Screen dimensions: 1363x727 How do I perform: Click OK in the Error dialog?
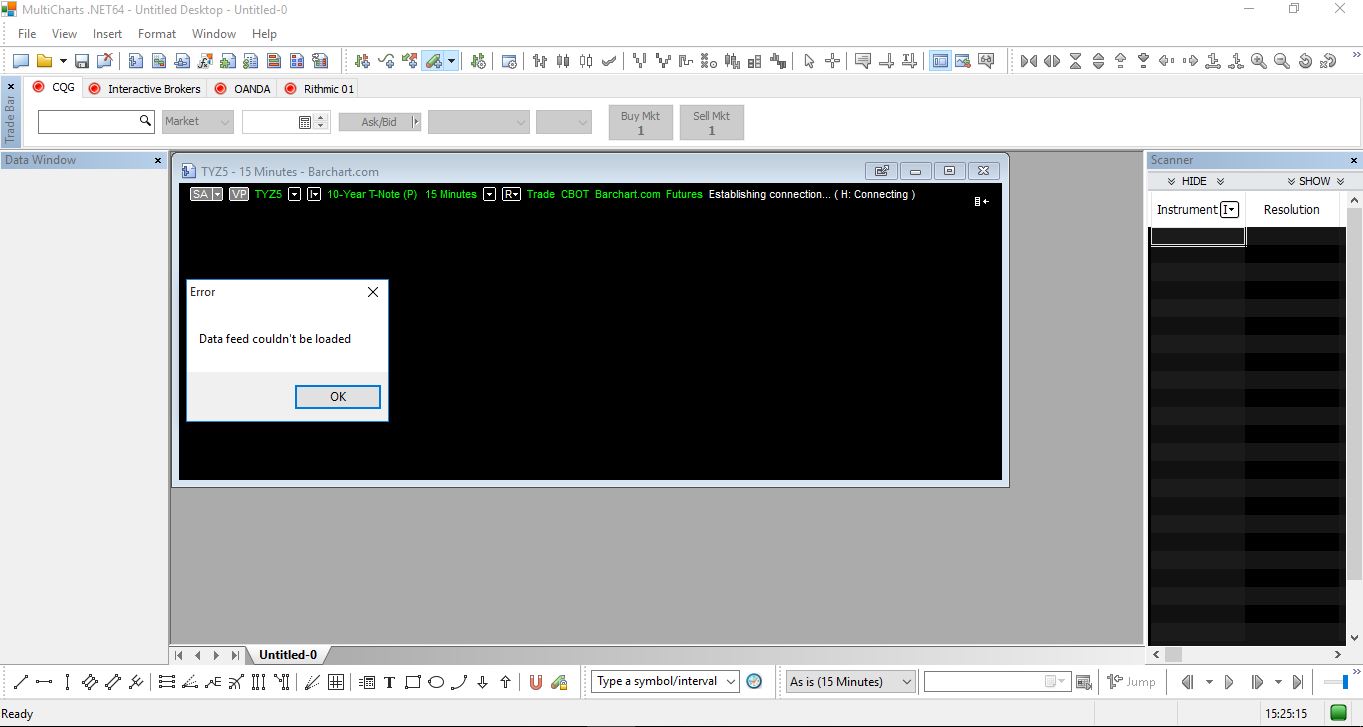tap(338, 397)
